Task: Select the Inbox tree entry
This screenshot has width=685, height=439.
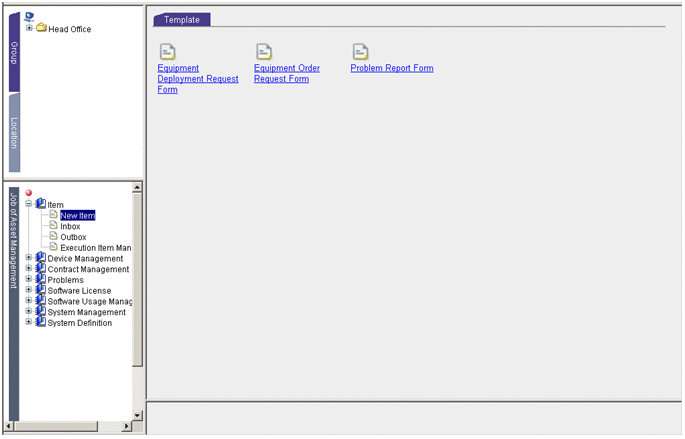Action: (x=70, y=226)
